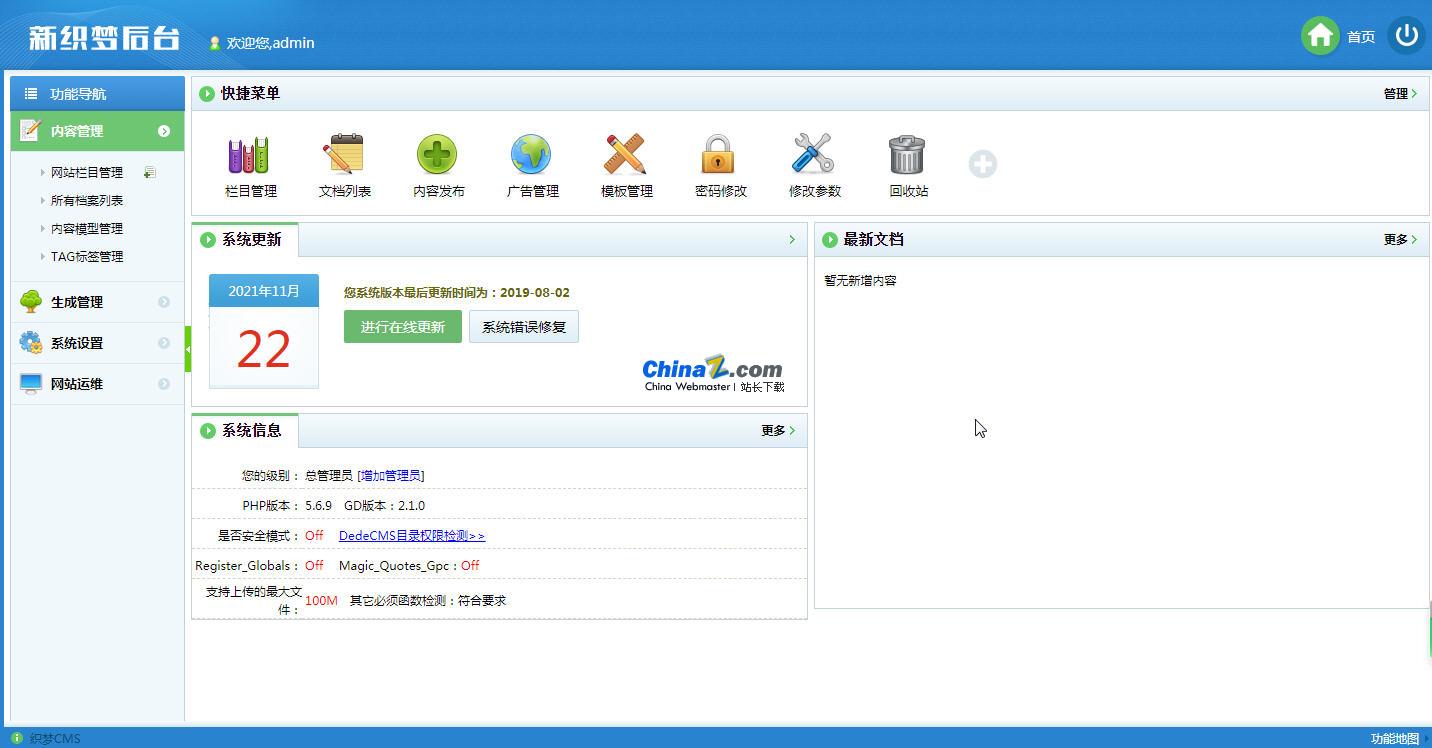The image size is (1432, 748).
Task: Expand the 系统设置 section arrow
Action: coord(164,343)
